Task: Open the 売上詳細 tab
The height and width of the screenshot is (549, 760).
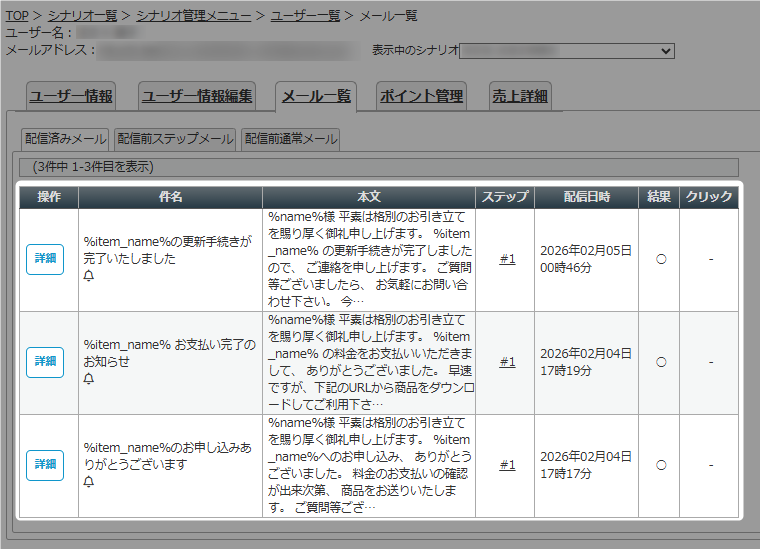Action: click(x=520, y=96)
